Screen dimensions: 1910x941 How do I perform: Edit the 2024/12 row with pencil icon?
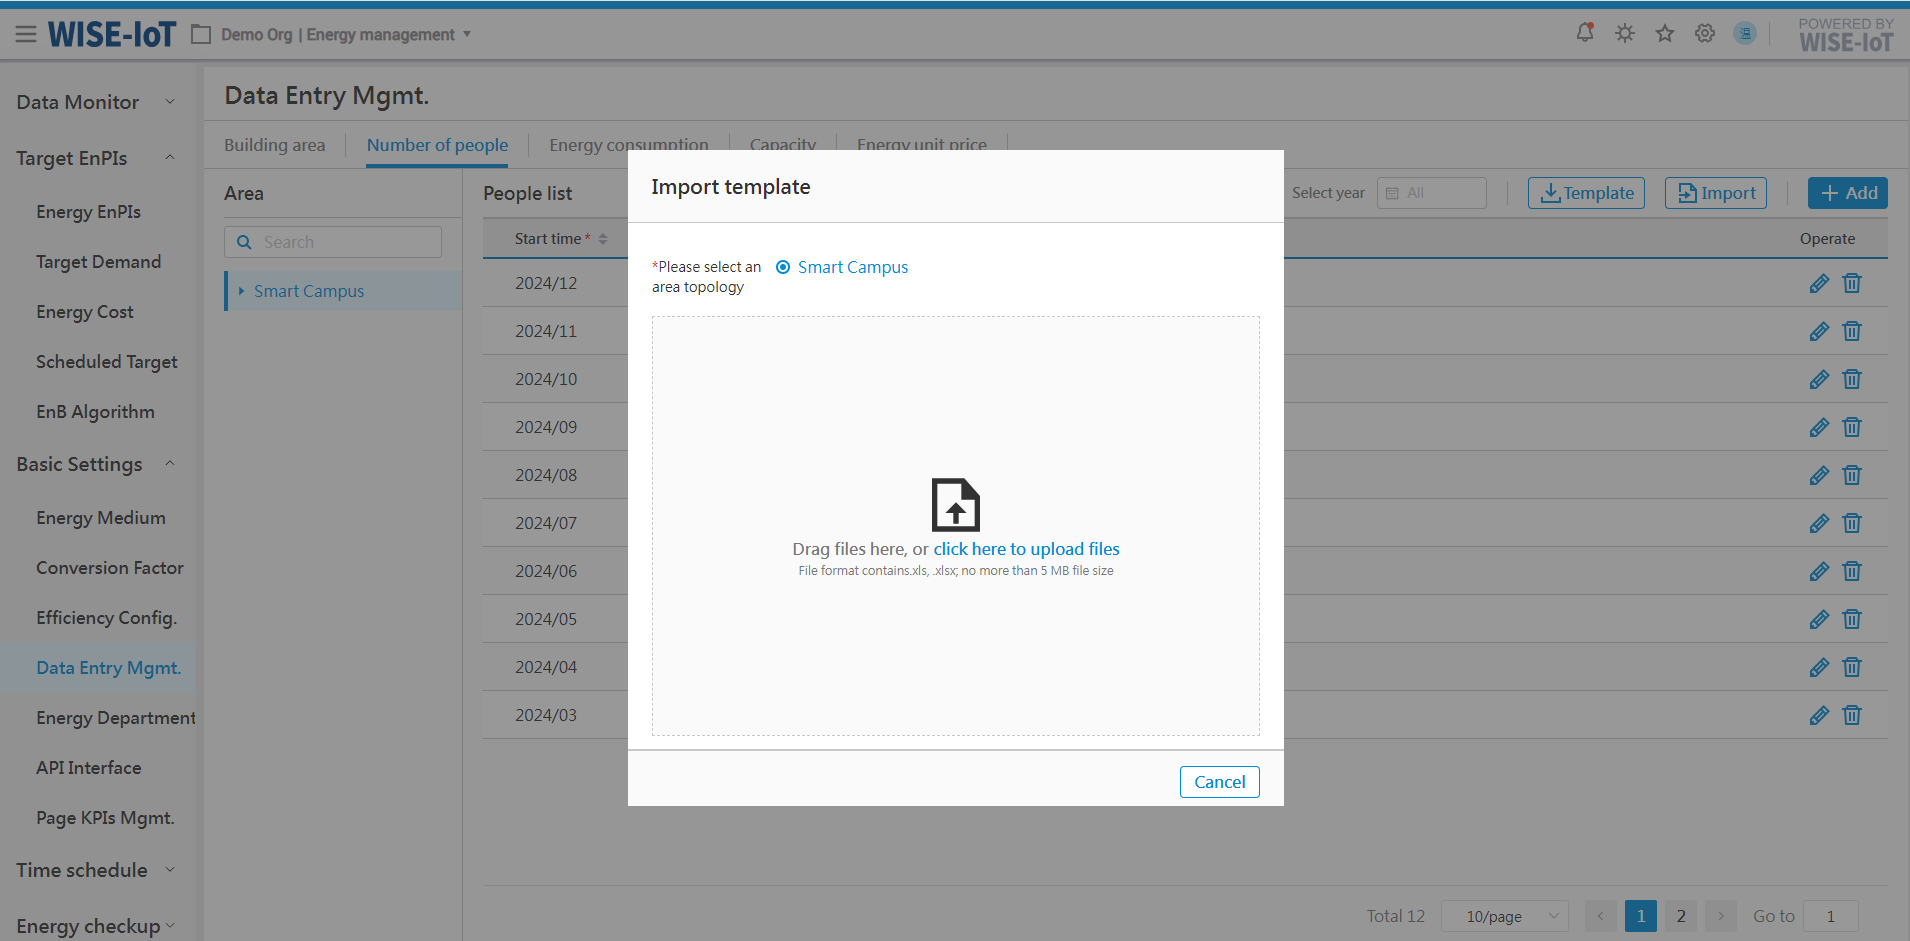pyautogui.click(x=1819, y=284)
